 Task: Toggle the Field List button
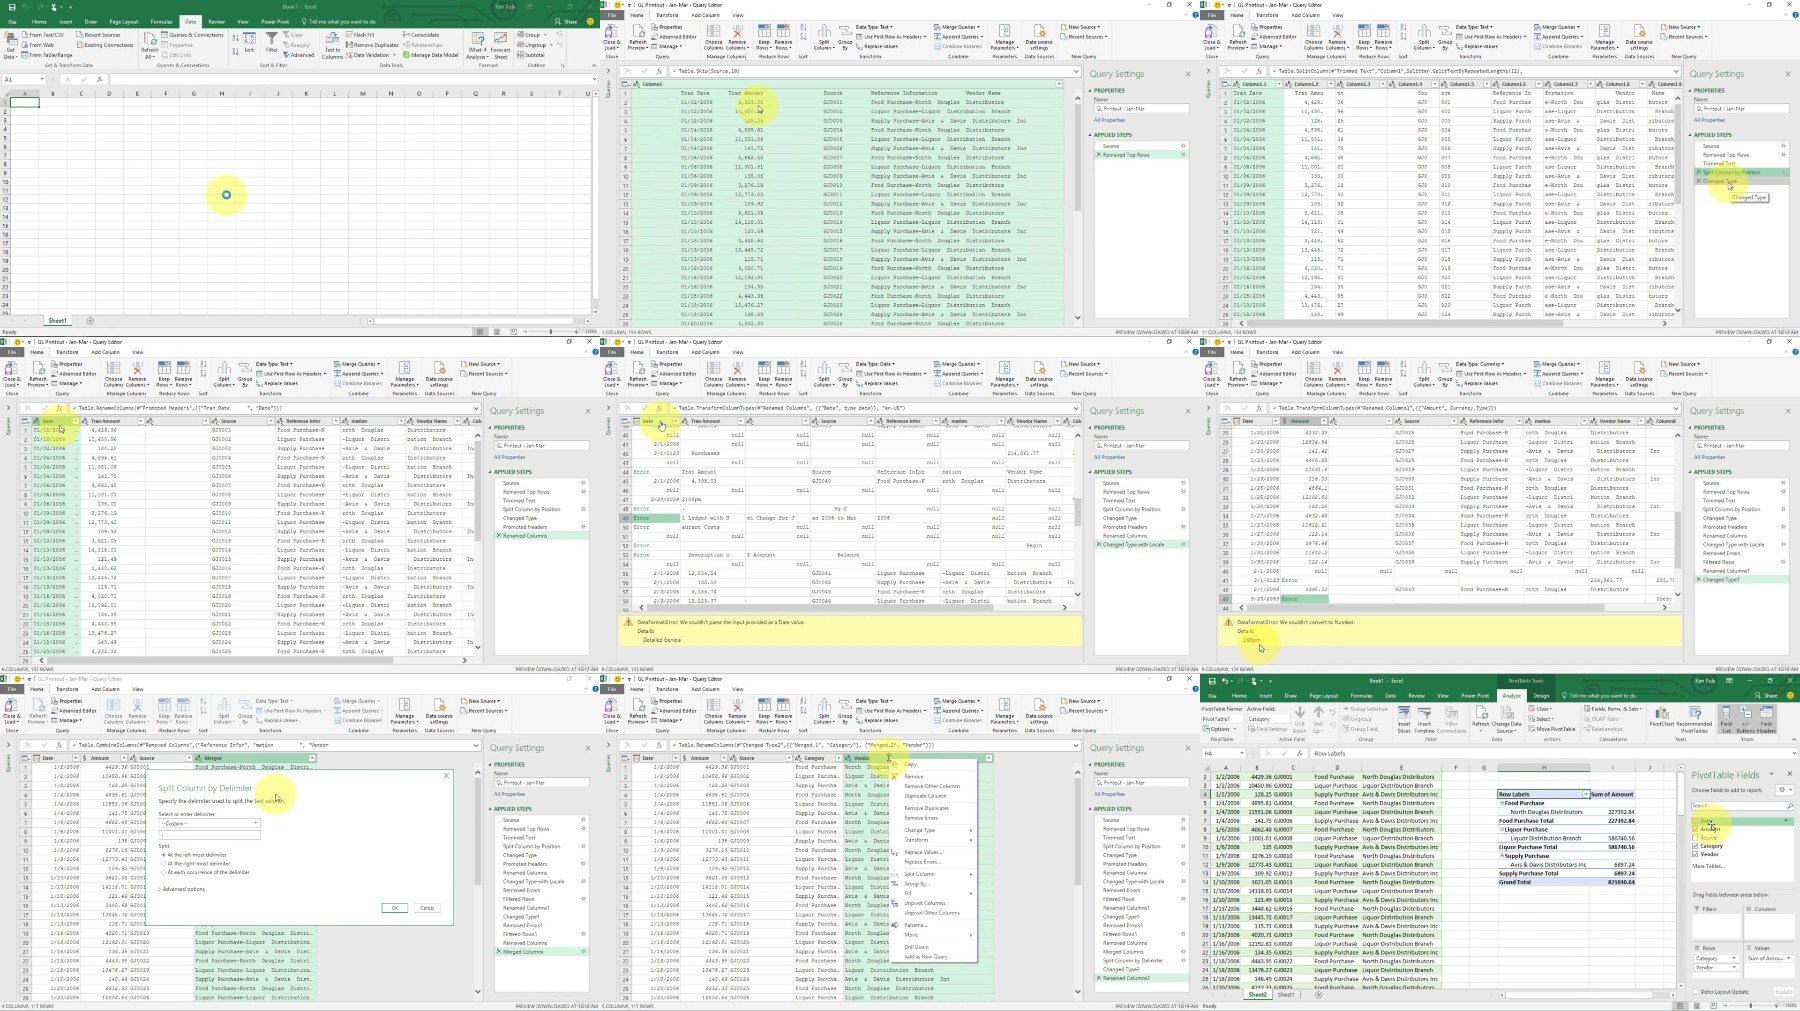1726,720
